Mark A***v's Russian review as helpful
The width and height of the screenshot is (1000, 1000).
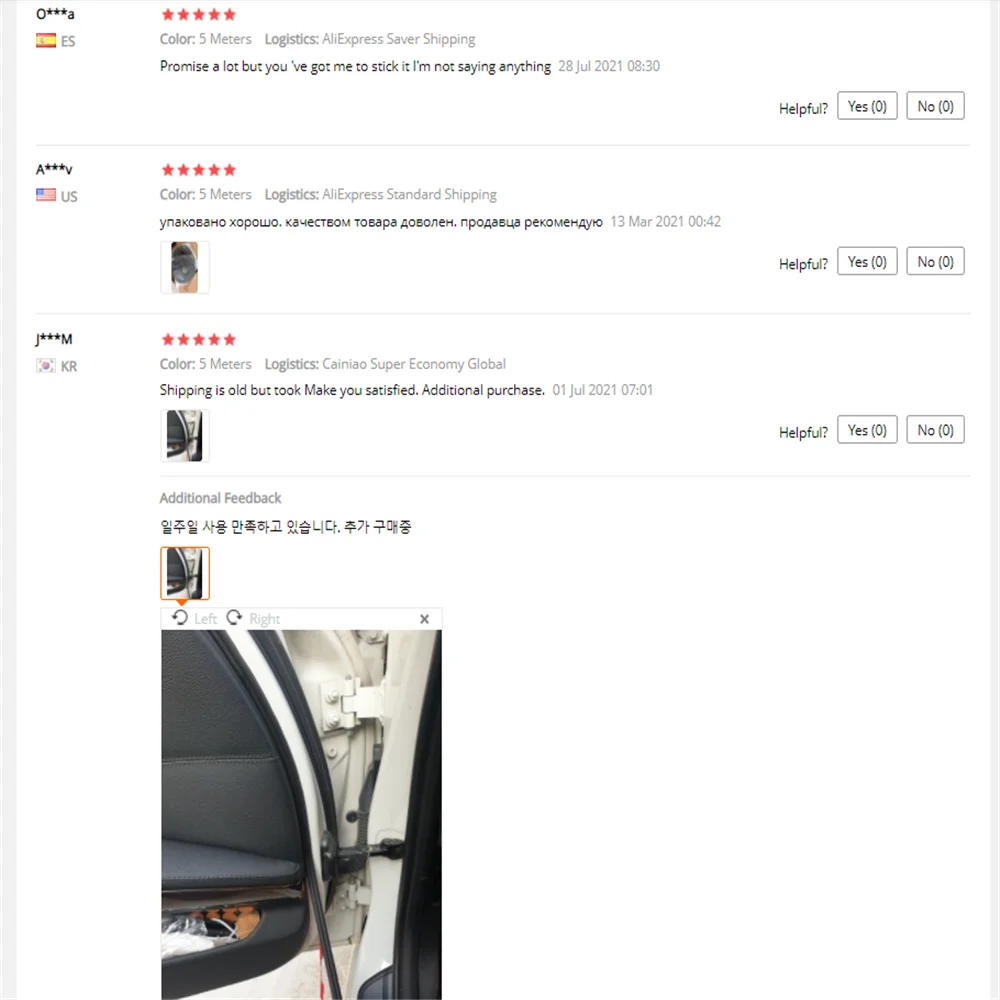click(x=867, y=261)
